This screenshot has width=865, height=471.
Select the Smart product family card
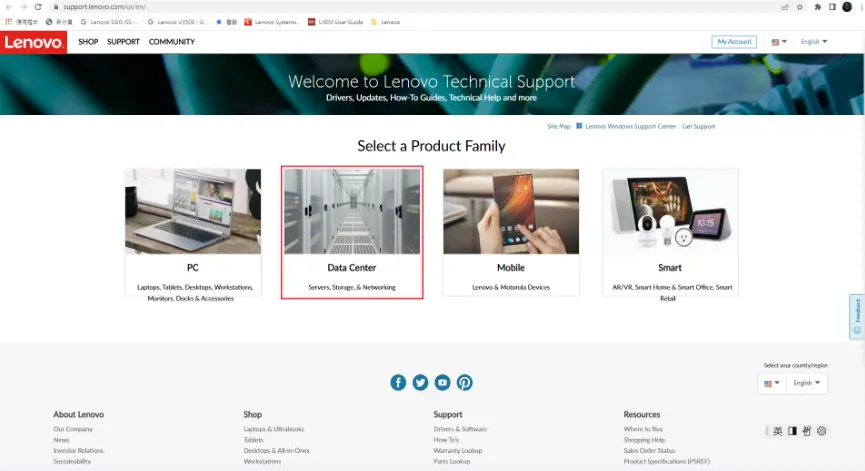click(670, 232)
